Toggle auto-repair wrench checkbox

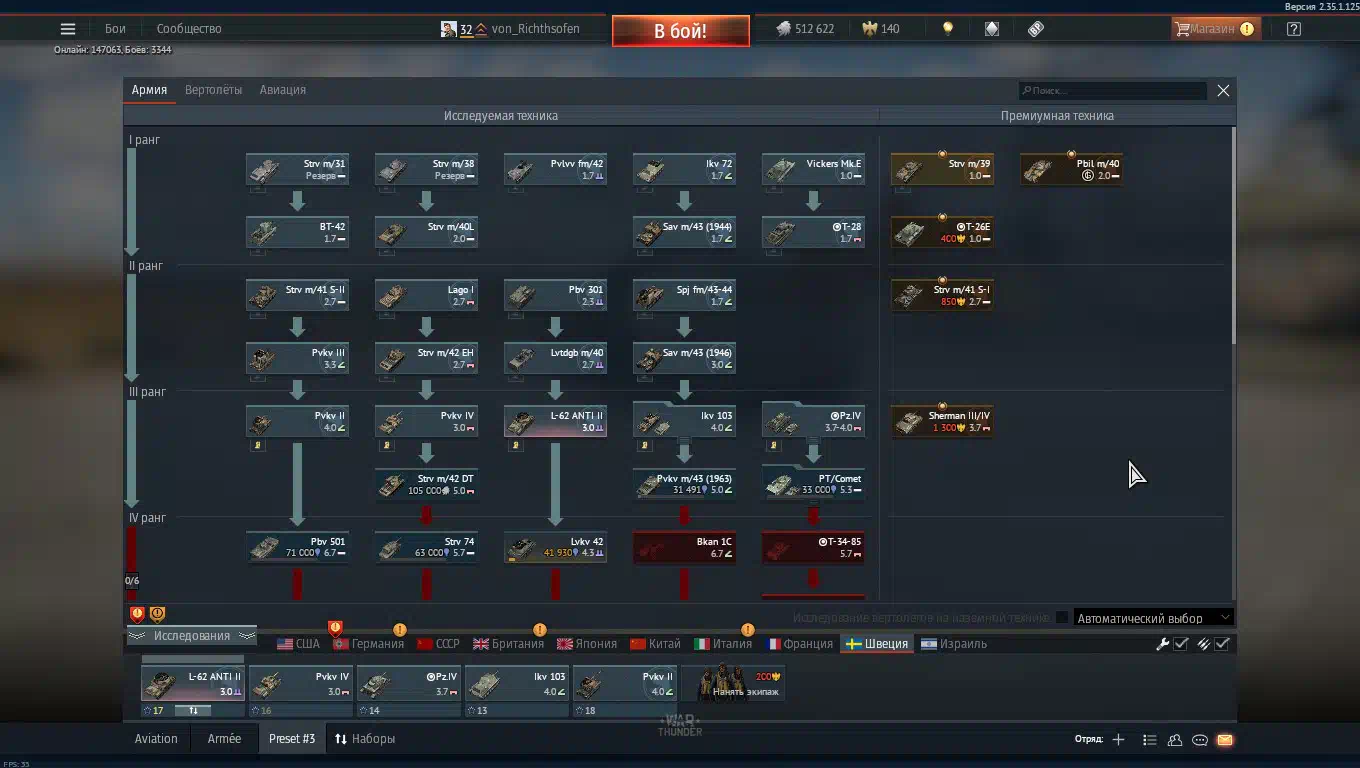tap(1181, 644)
